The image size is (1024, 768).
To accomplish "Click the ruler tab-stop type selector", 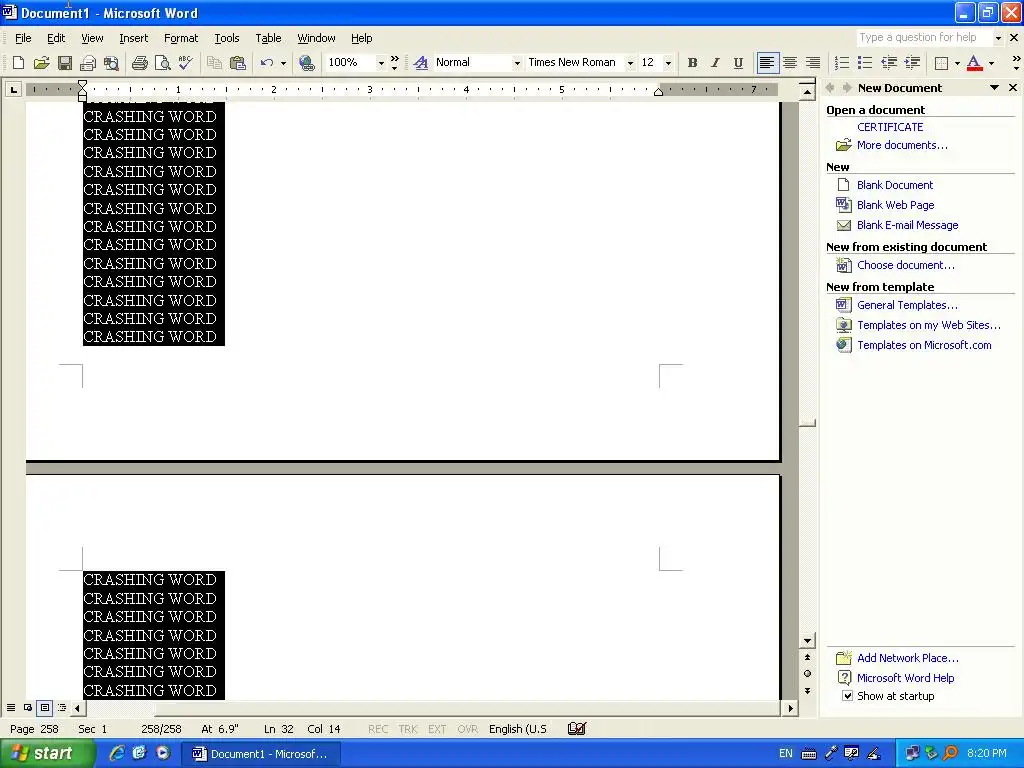I will click(x=13, y=89).
